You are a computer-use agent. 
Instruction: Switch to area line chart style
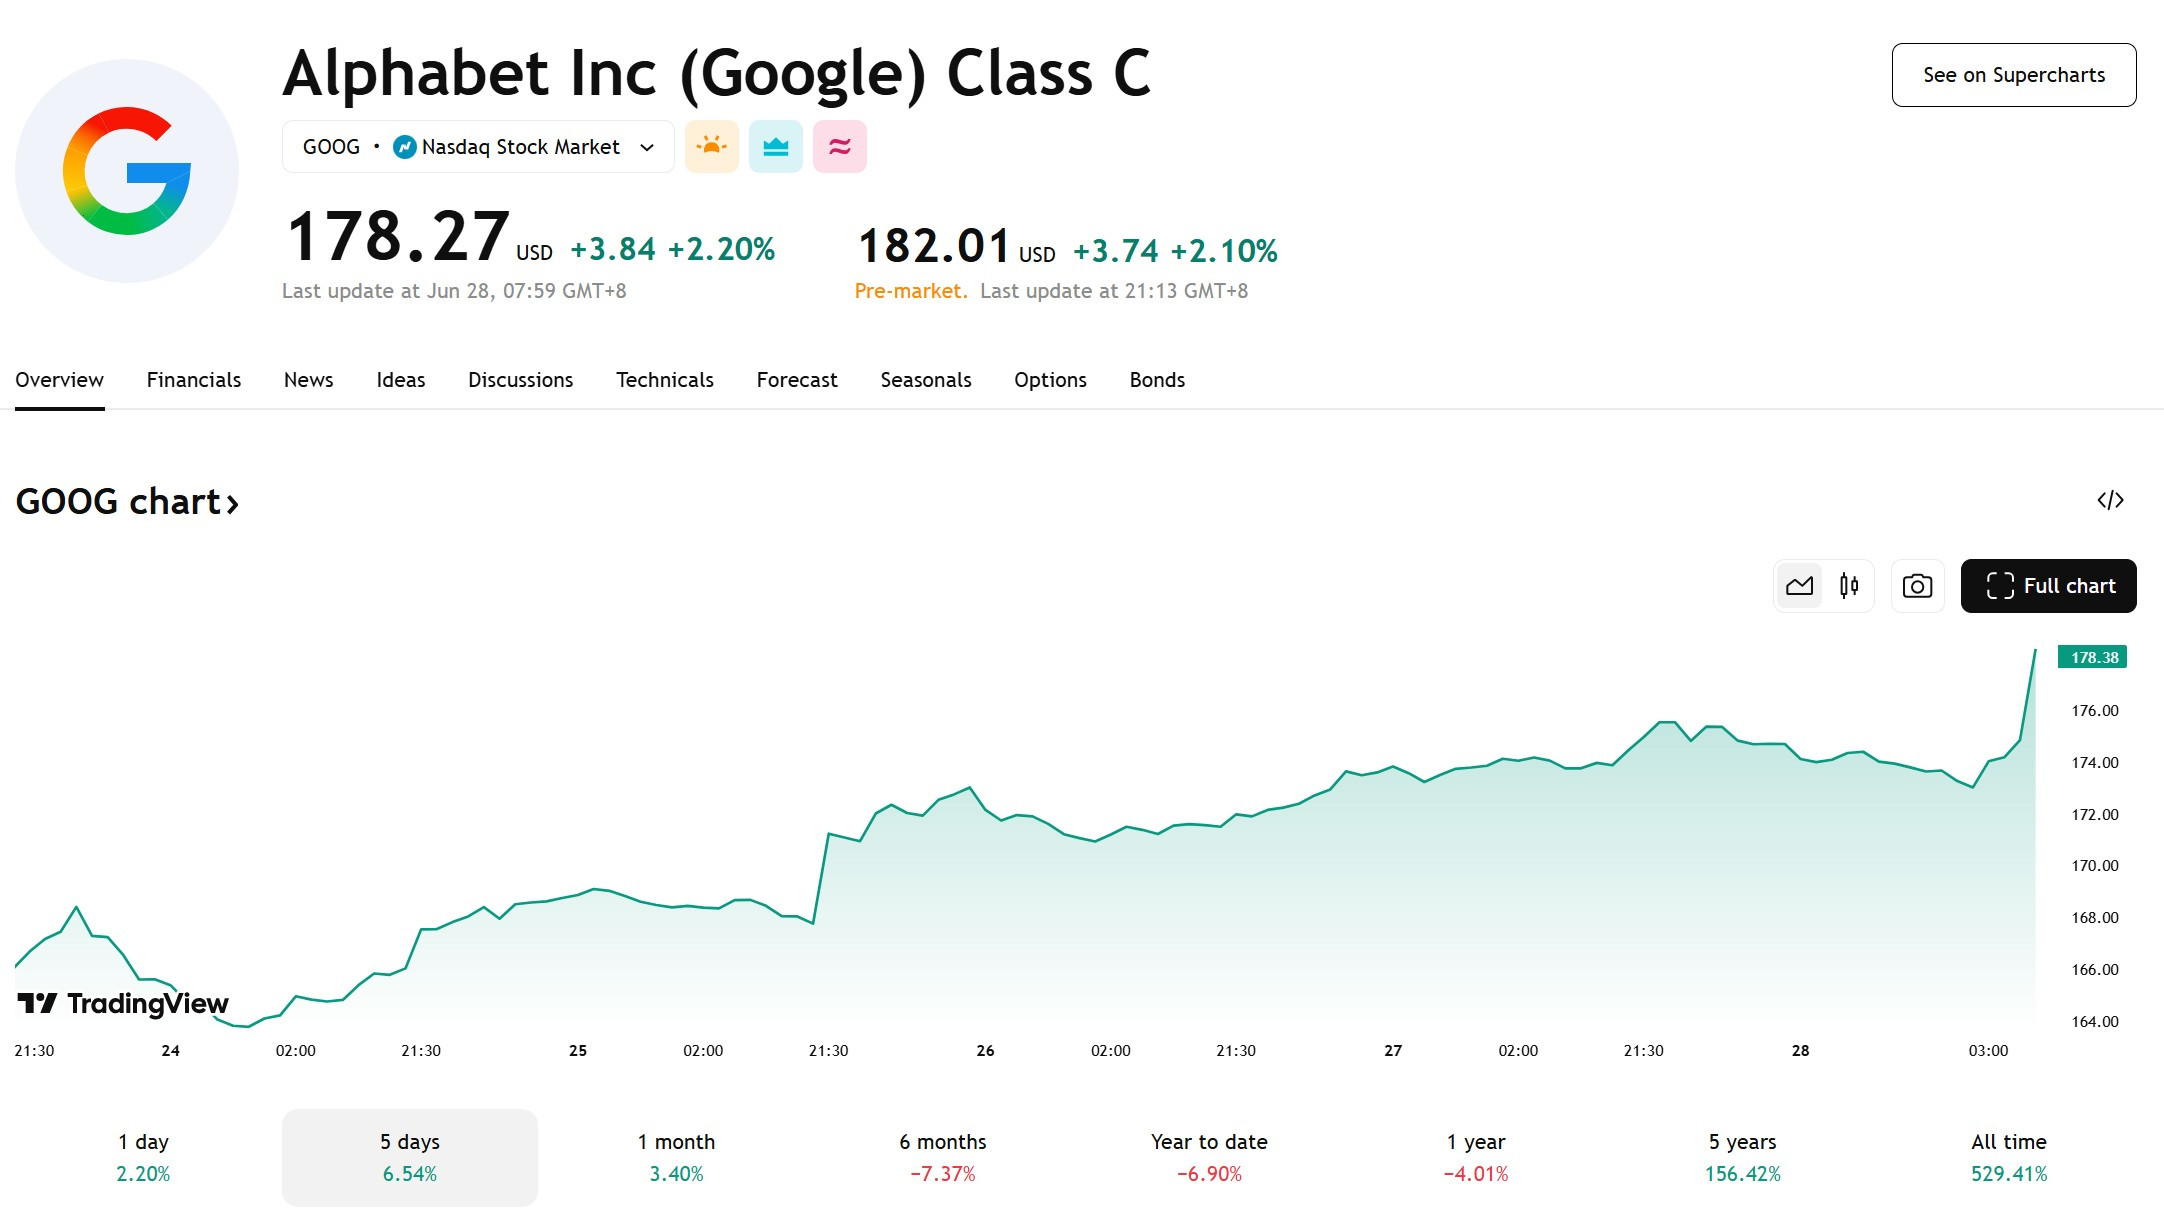pos(1799,586)
